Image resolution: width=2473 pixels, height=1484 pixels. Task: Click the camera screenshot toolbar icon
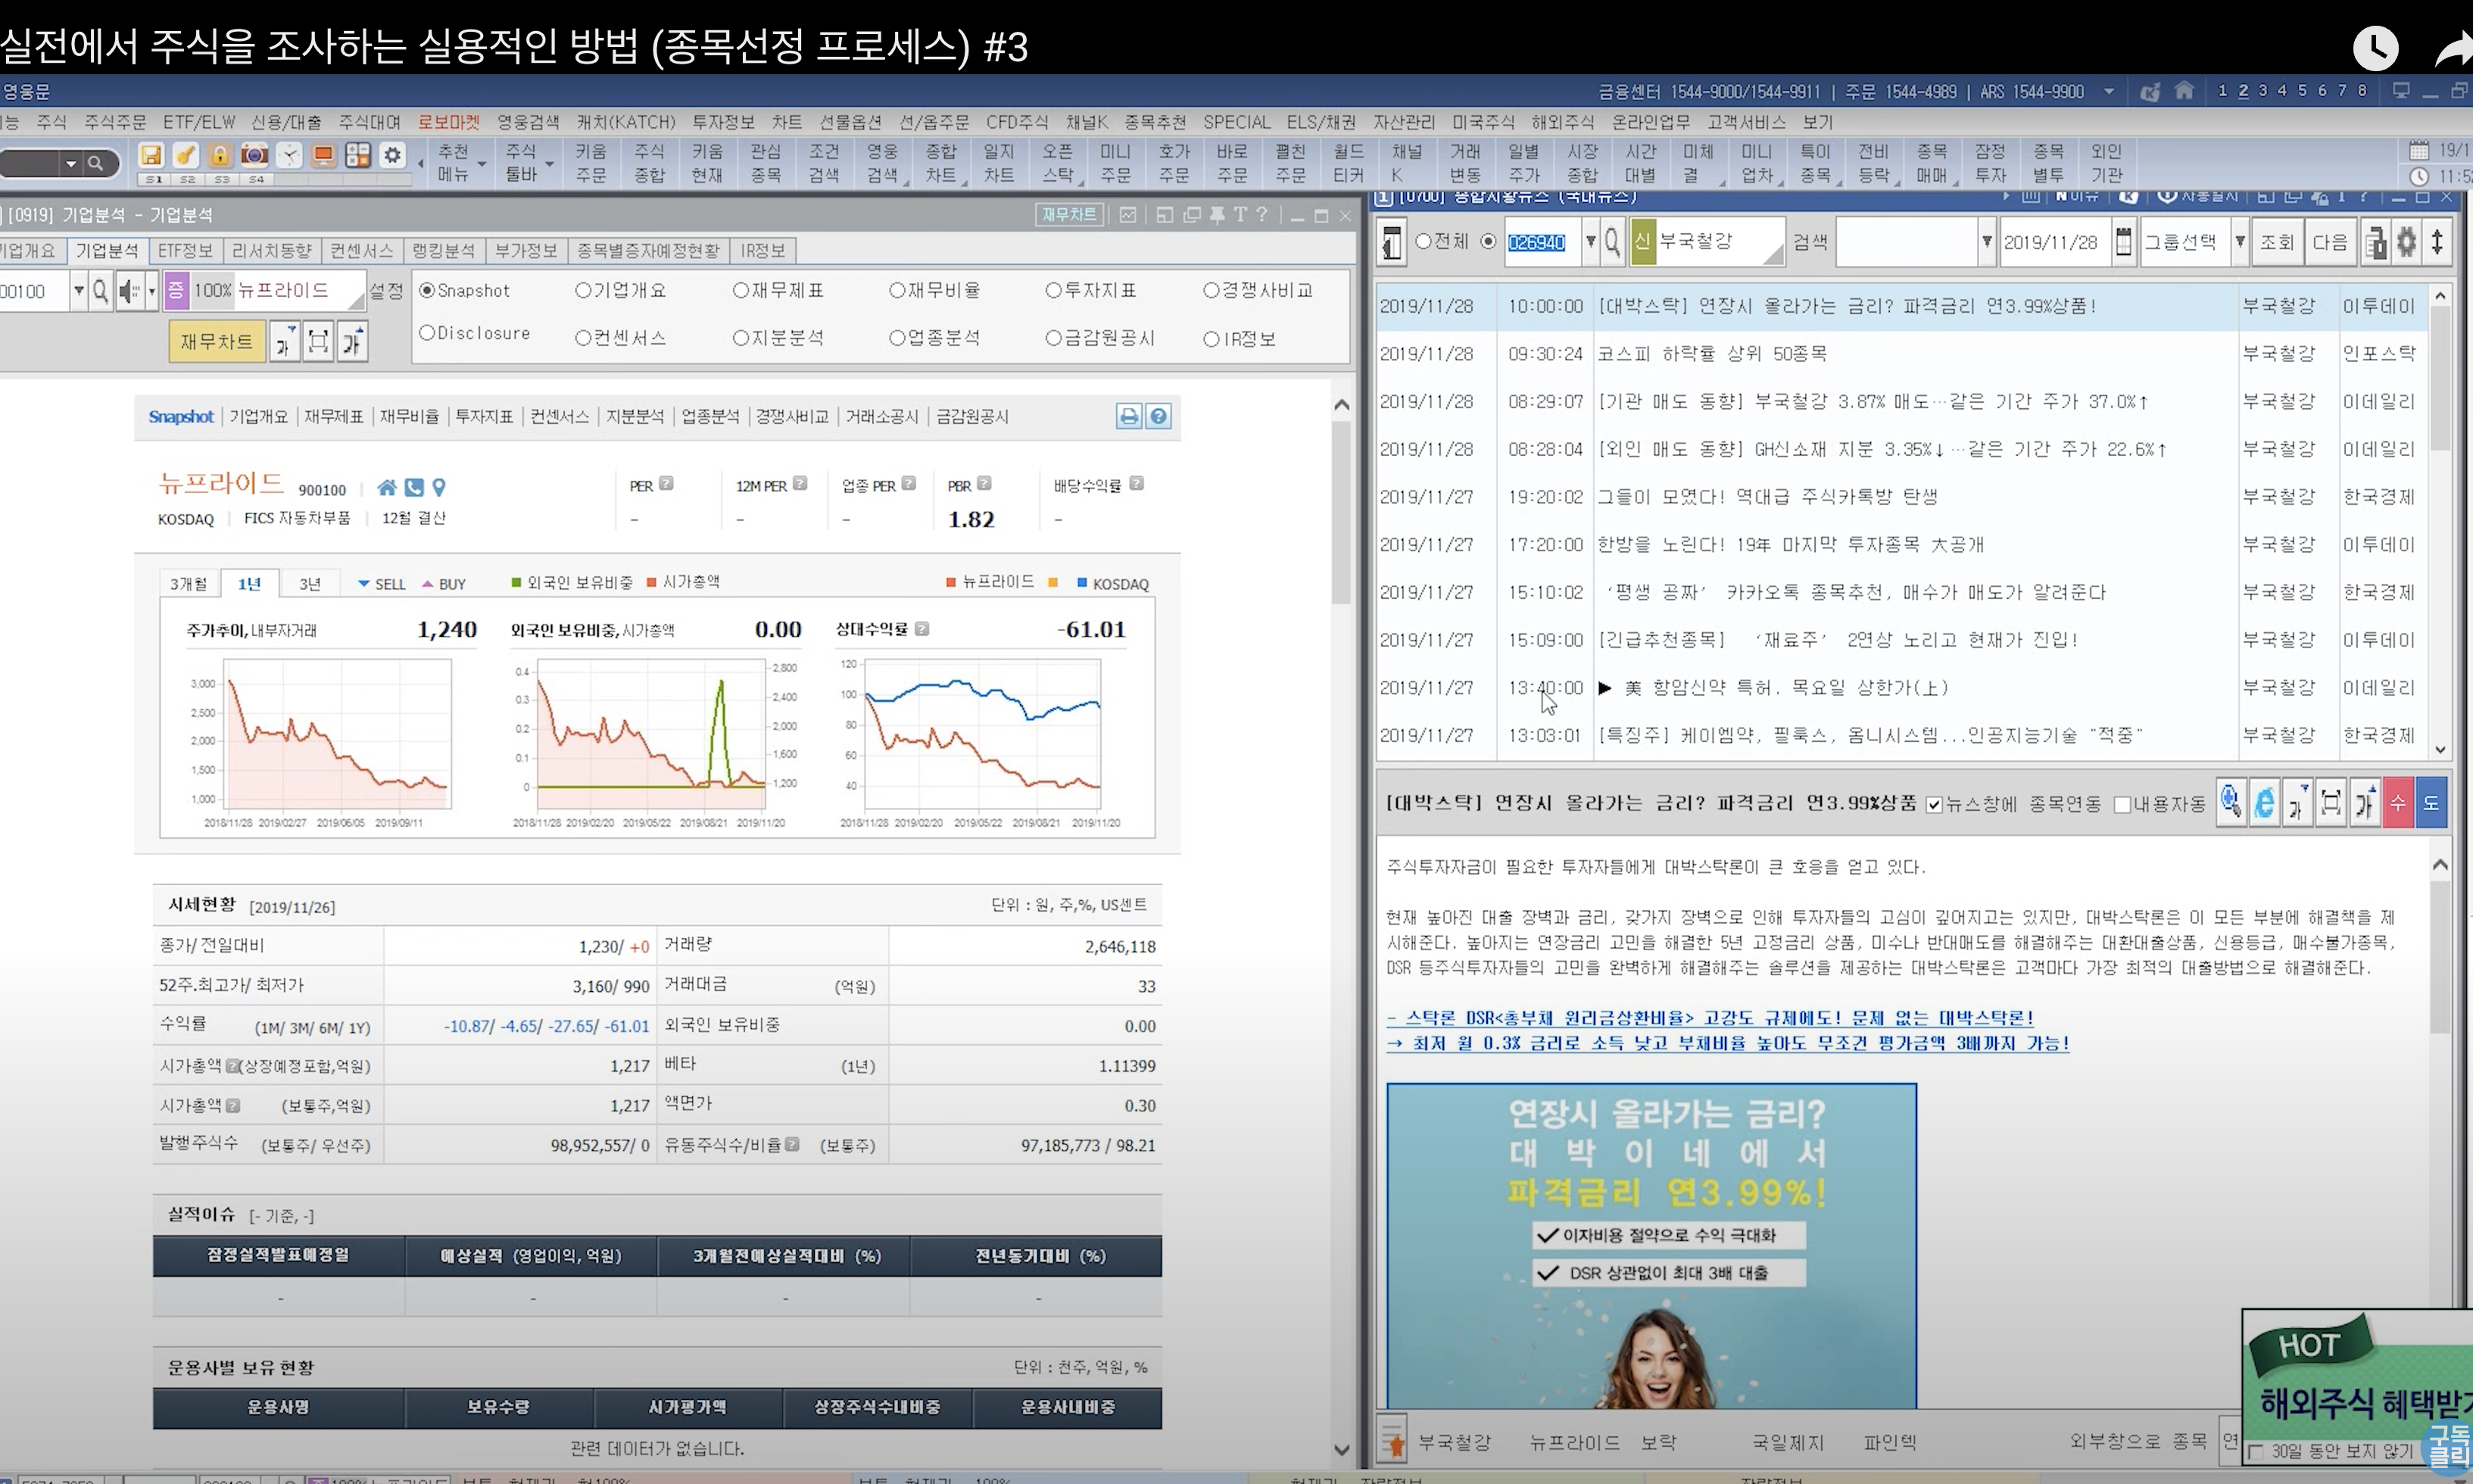(254, 155)
